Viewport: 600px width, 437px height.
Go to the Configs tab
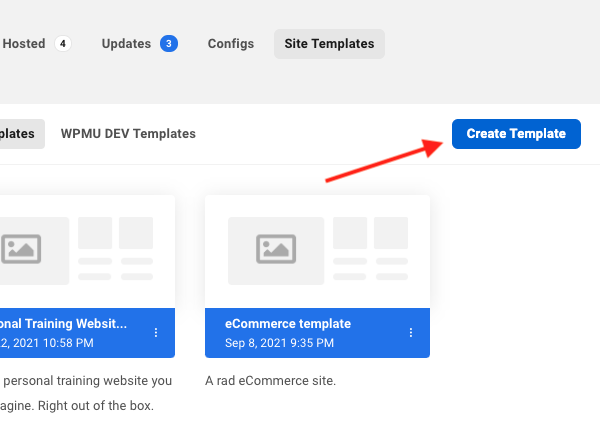[231, 44]
